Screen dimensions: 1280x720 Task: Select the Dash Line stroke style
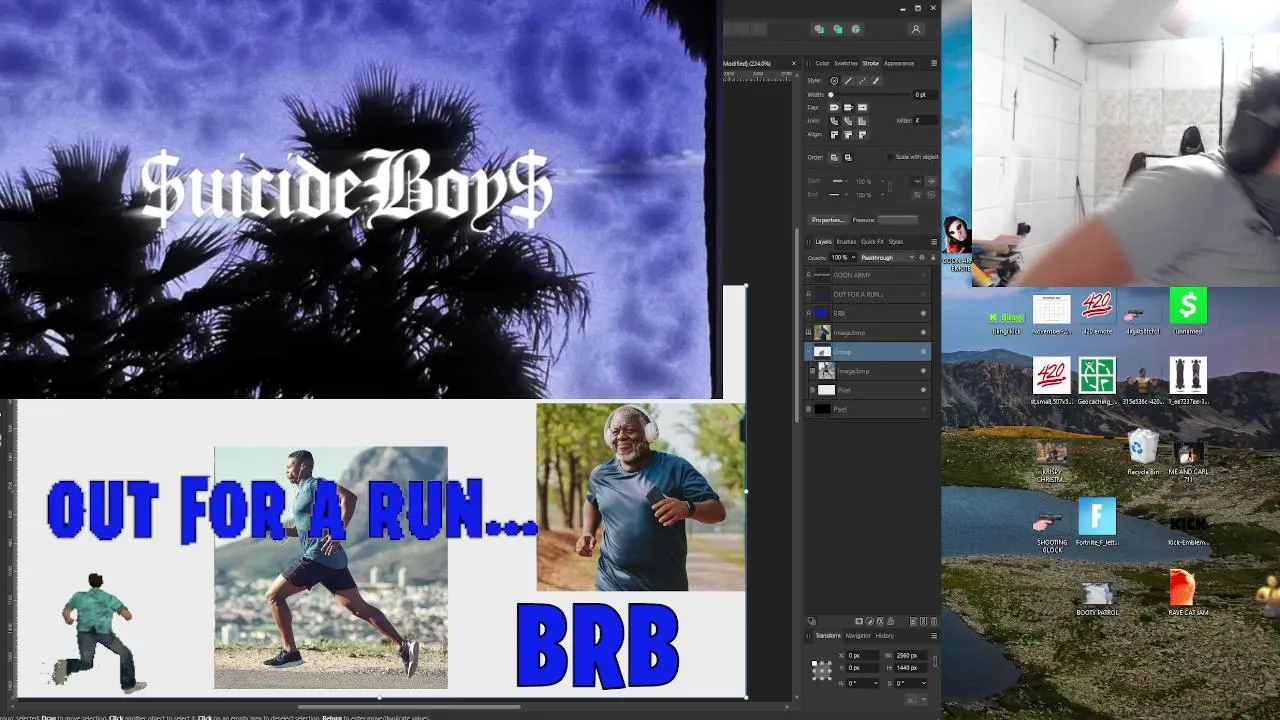pyautogui.click(x=862, y=81)
